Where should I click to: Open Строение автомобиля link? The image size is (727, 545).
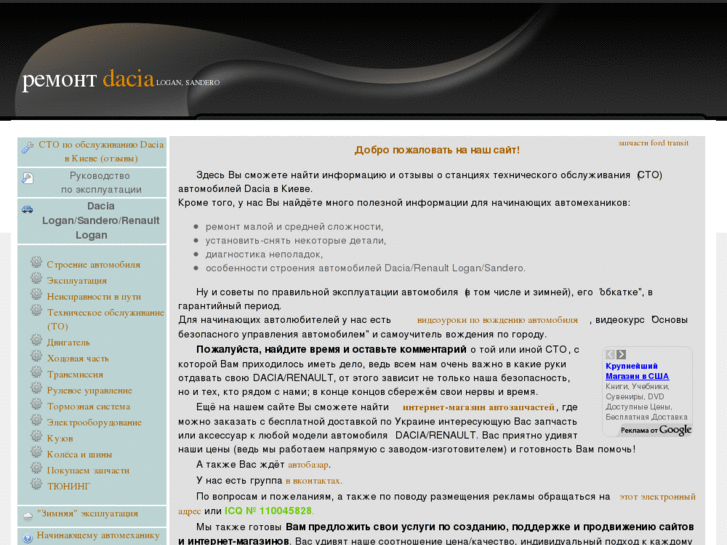point(93,264)
